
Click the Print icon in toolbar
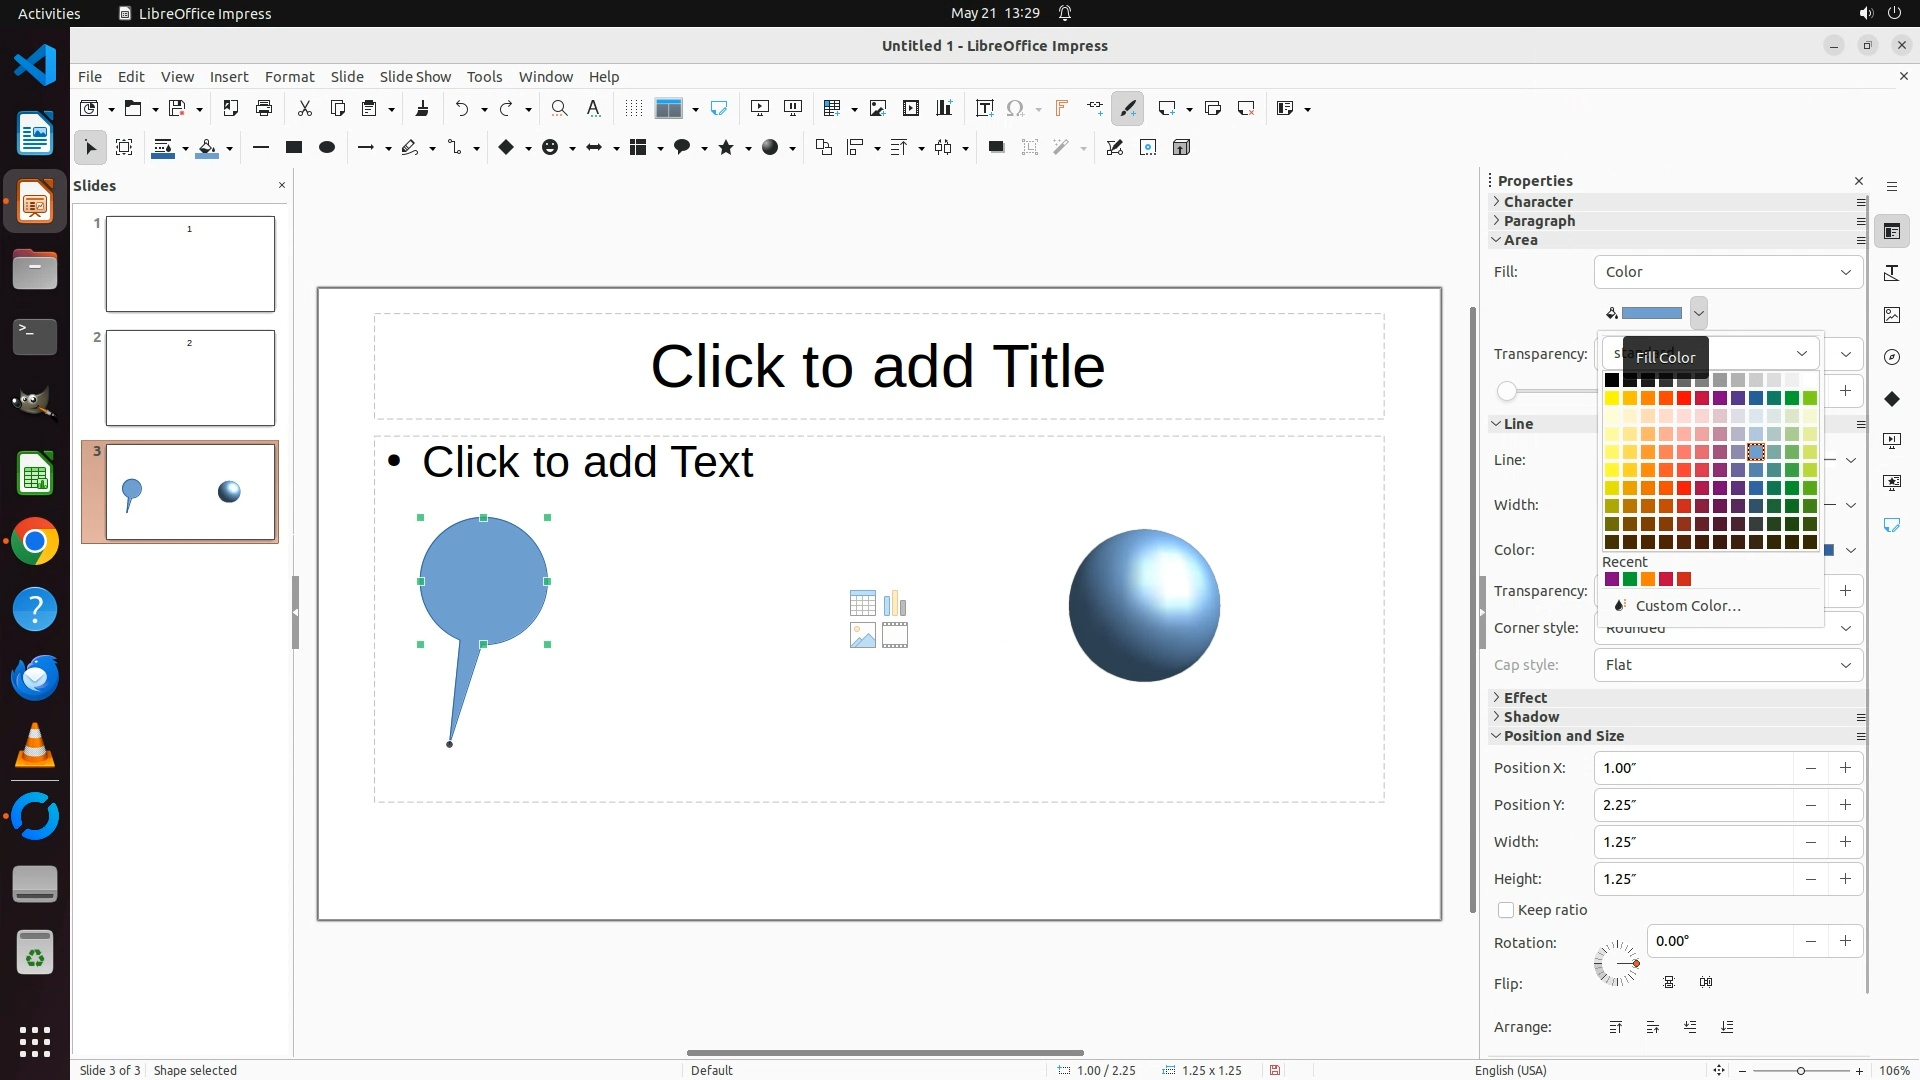[264, 108]
